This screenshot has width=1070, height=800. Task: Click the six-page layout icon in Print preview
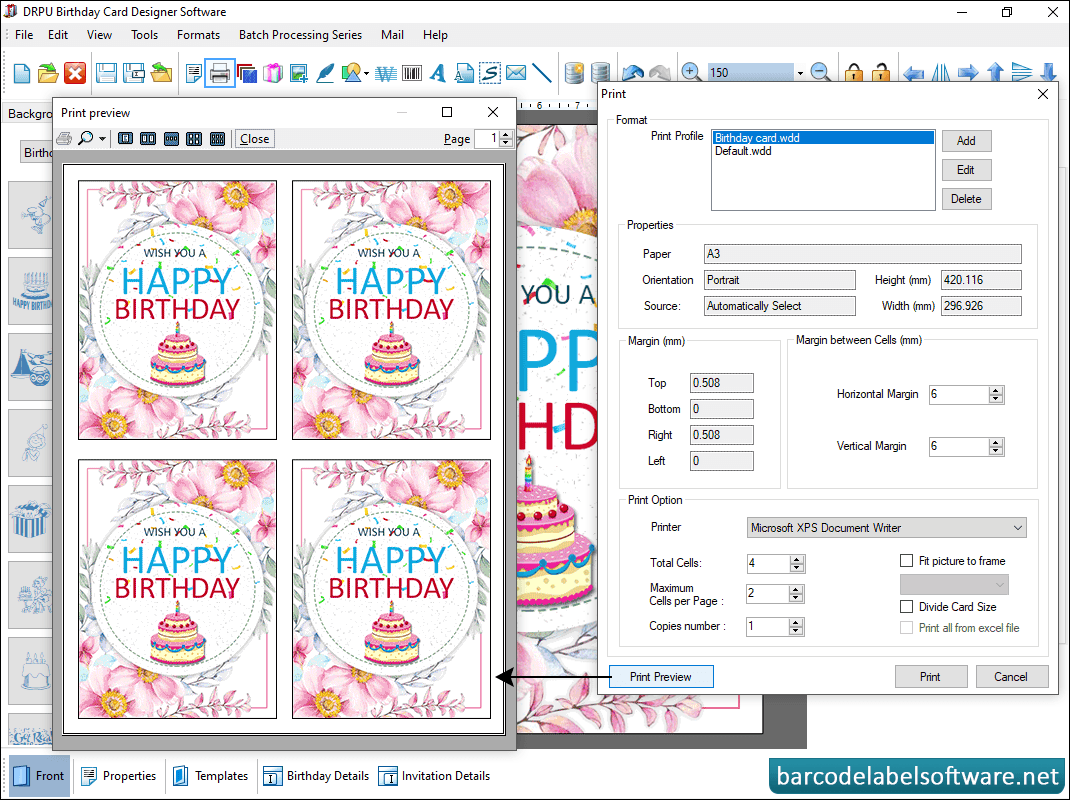coord(218,139)
